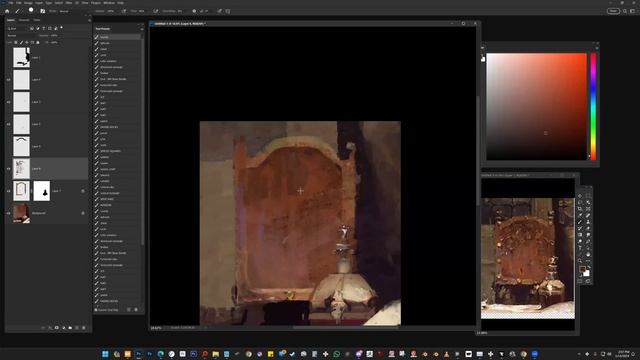
Task: Open the Smoothing value dropdown
Action: click(x=180, y=11)
